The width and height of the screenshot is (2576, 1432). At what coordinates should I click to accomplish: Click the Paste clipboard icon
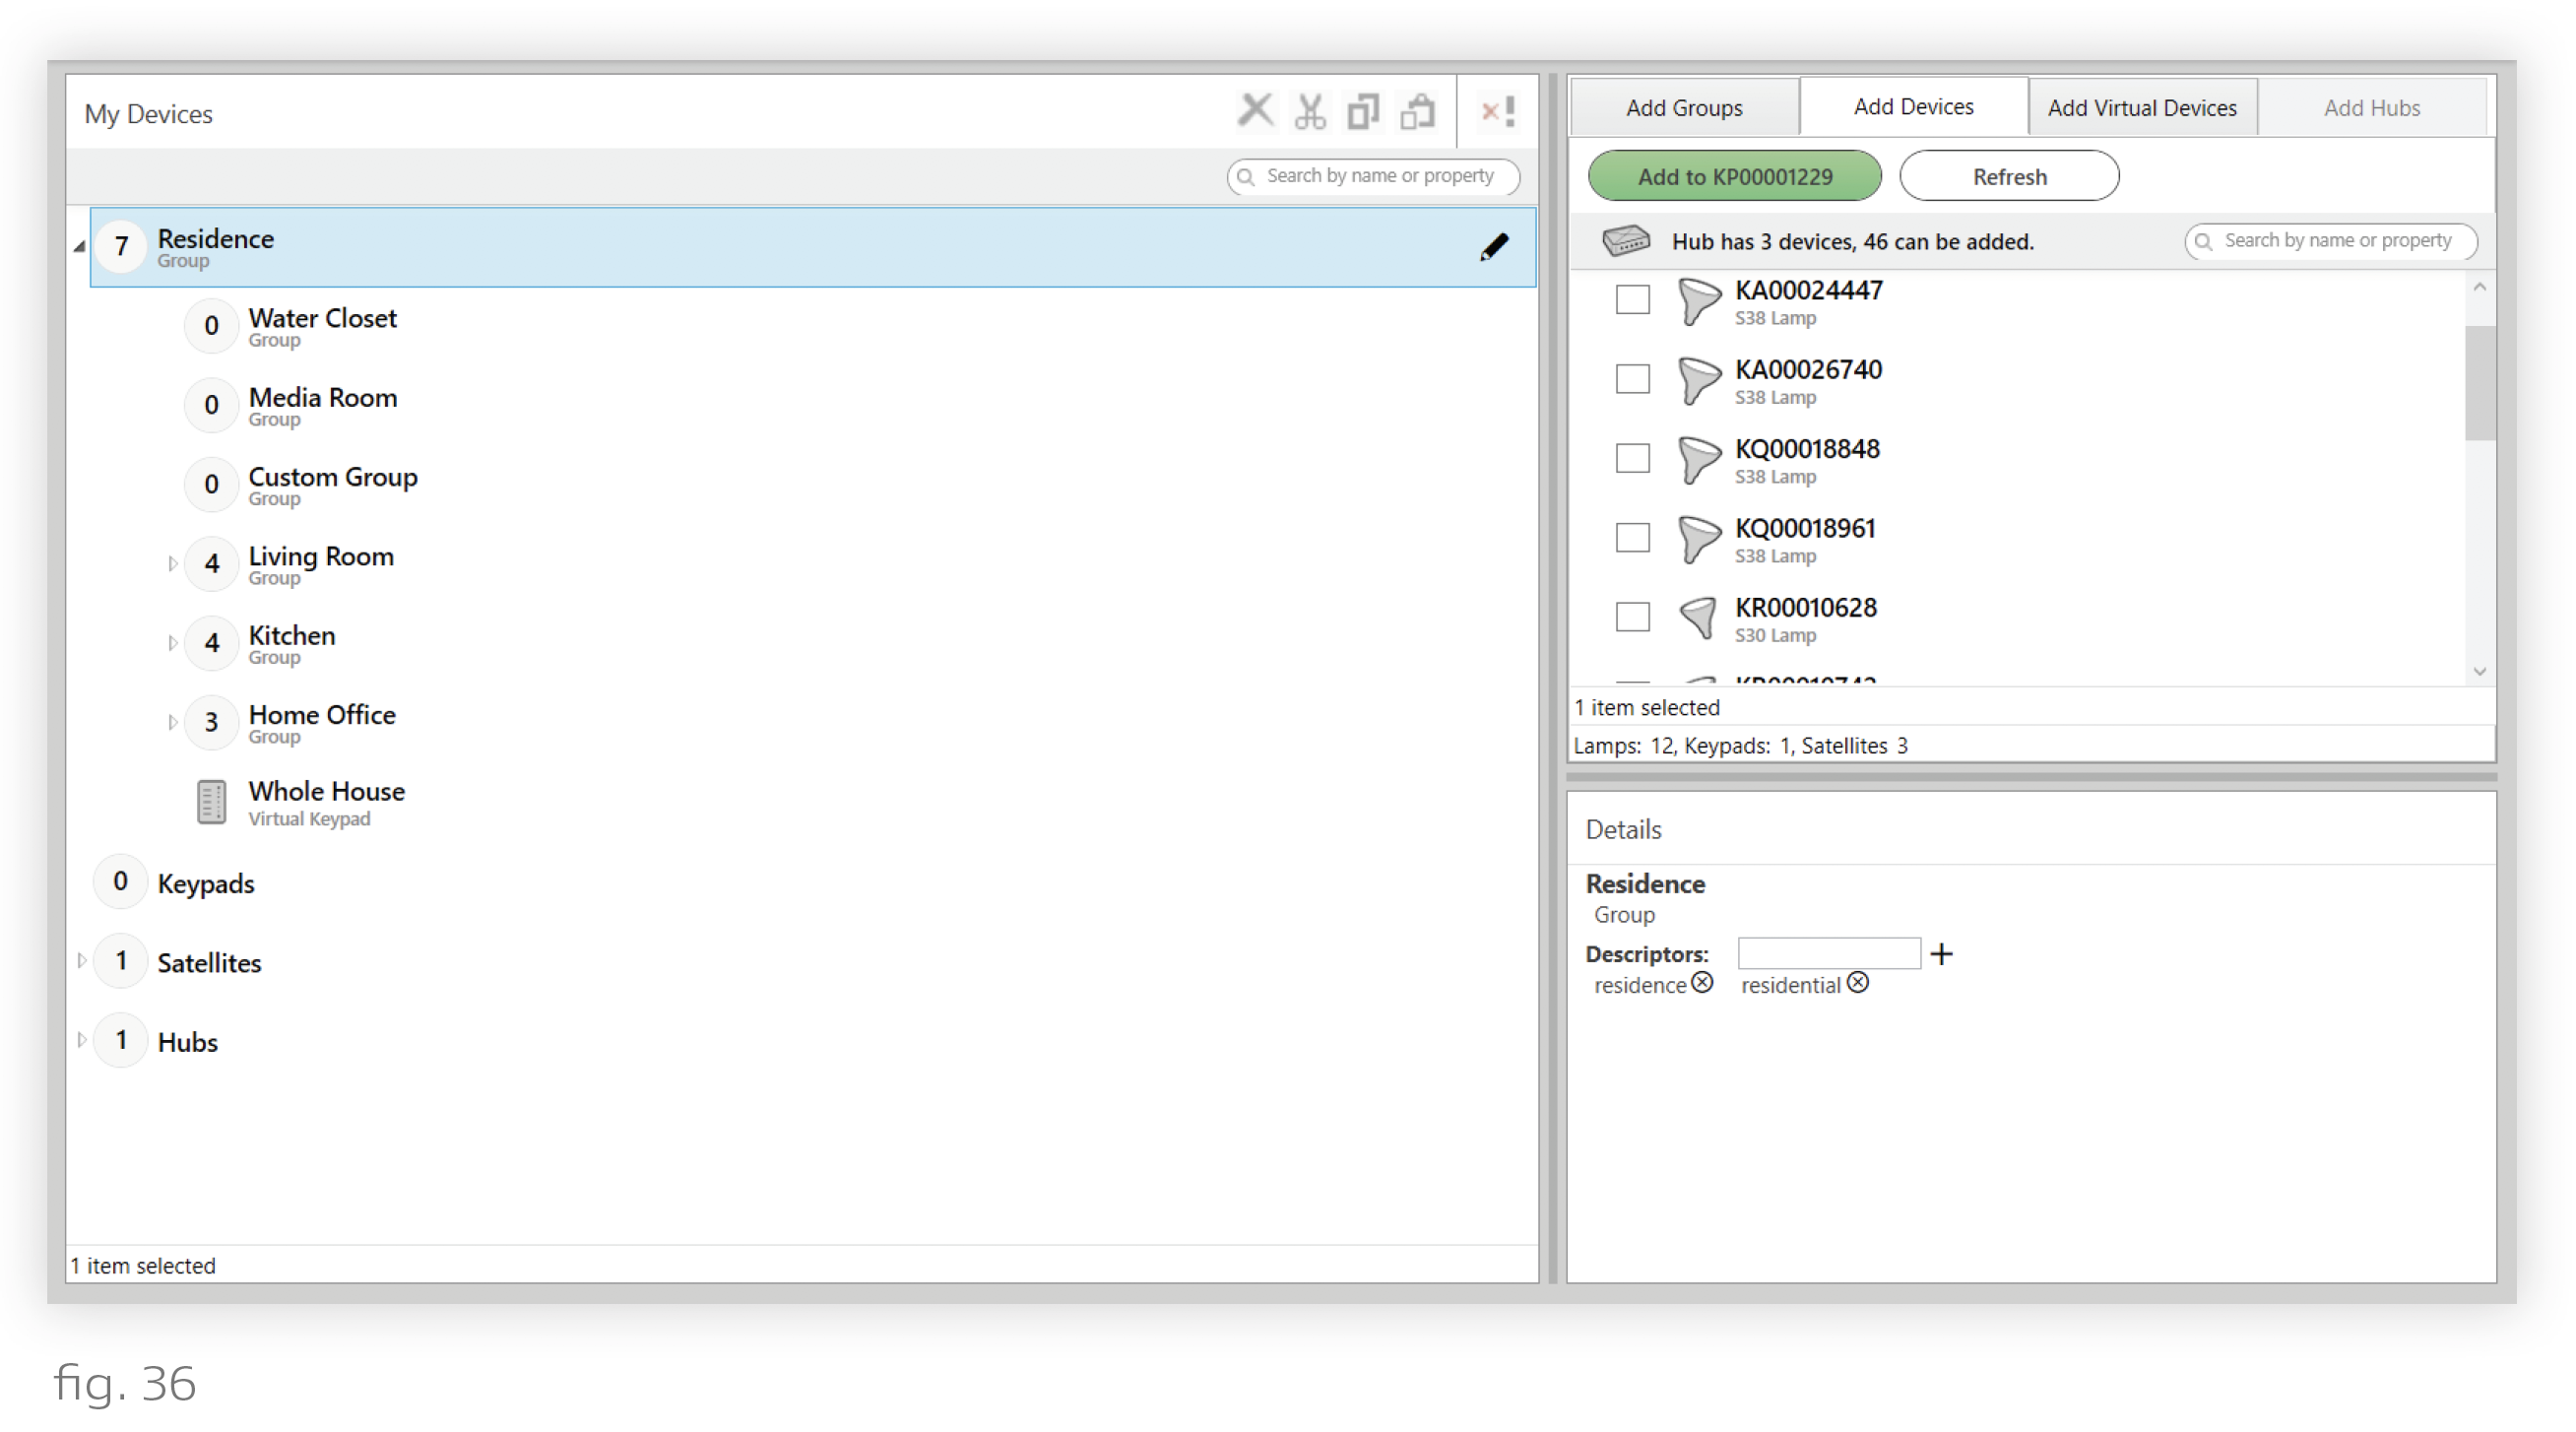[x=1418, y=112]
